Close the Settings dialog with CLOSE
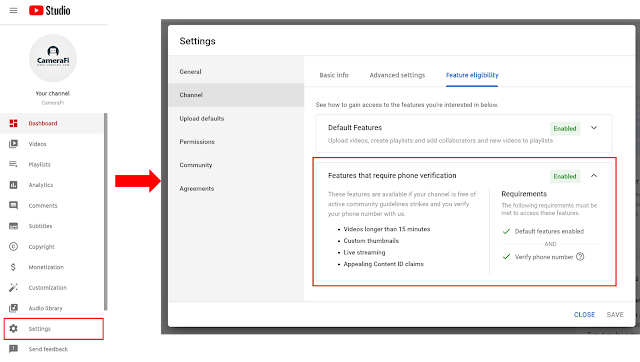The height and width of the screenshot is (362, 640). pyautogui.click(x=584, y=315)
